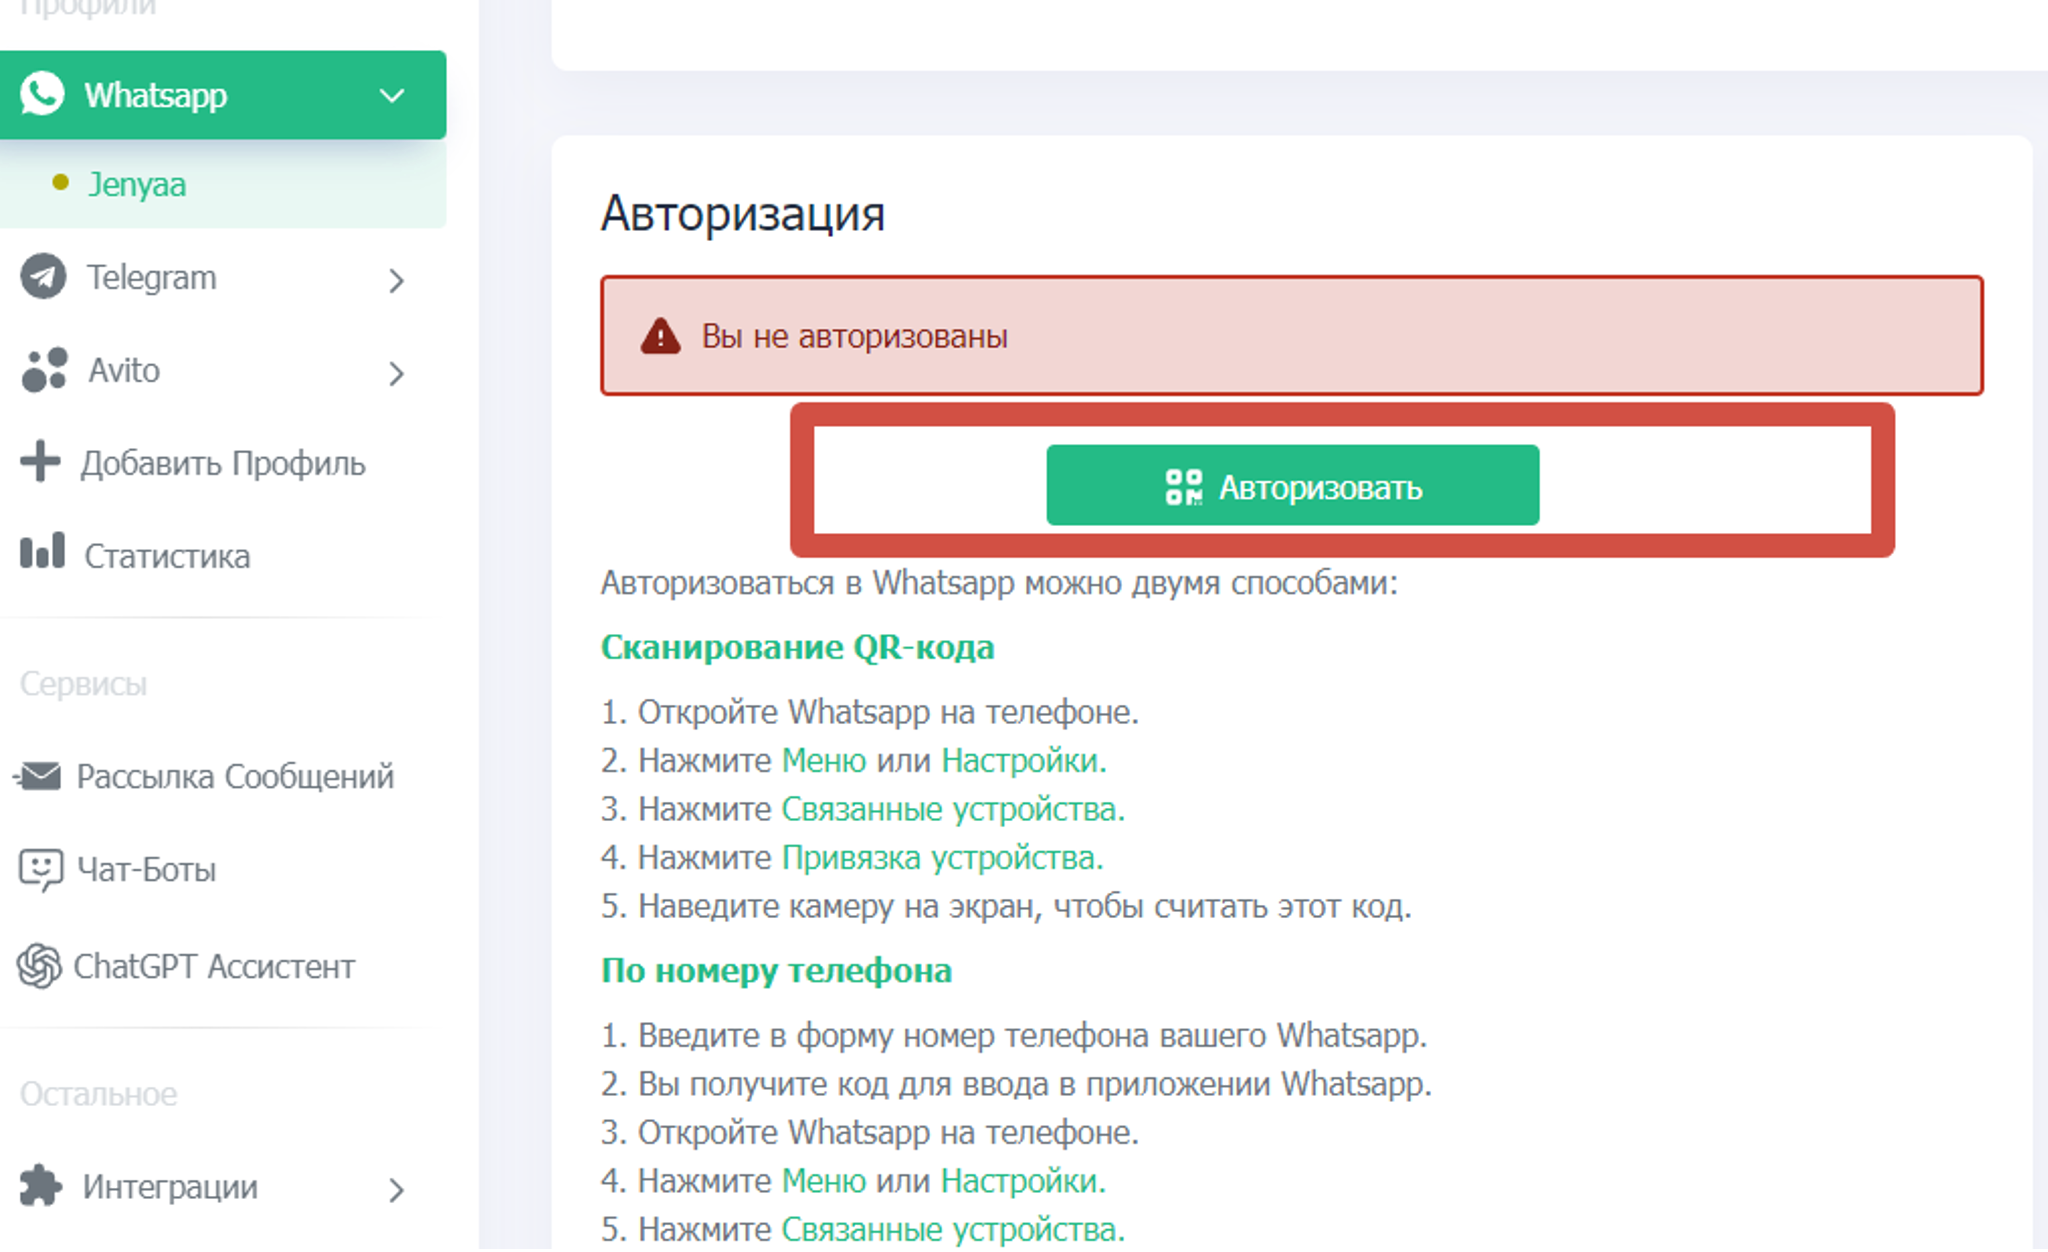Open ChatGPT Ассистент service
This screenshot has height=1252, width=2048.
(214, 966)
